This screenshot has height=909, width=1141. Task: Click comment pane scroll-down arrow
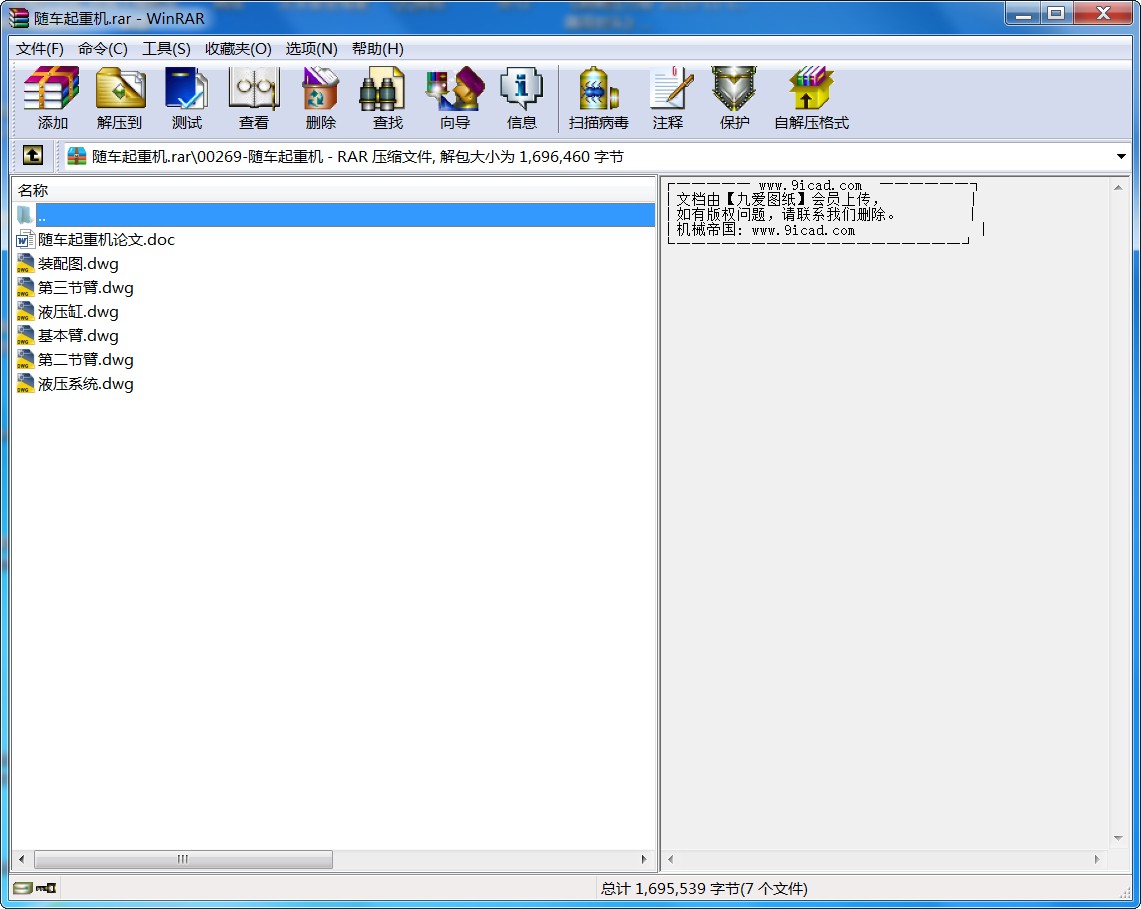pyautogui.click(x=1118, y=838)
